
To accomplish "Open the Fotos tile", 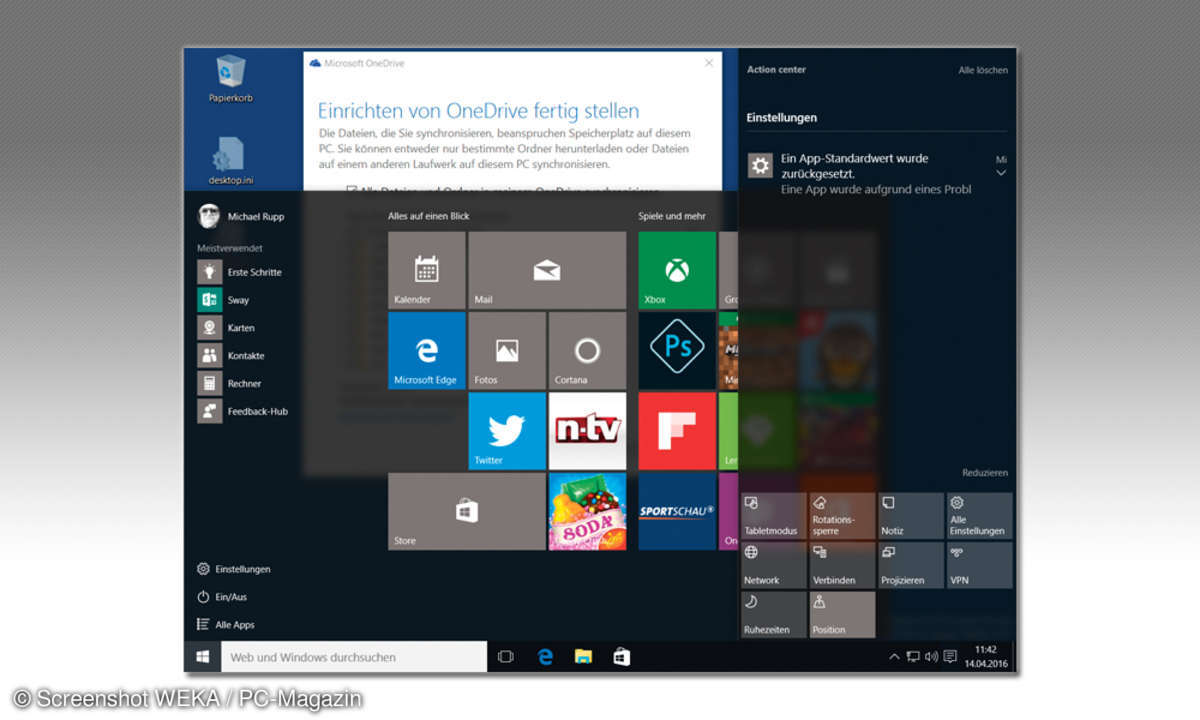I will (x=507, y=351).
